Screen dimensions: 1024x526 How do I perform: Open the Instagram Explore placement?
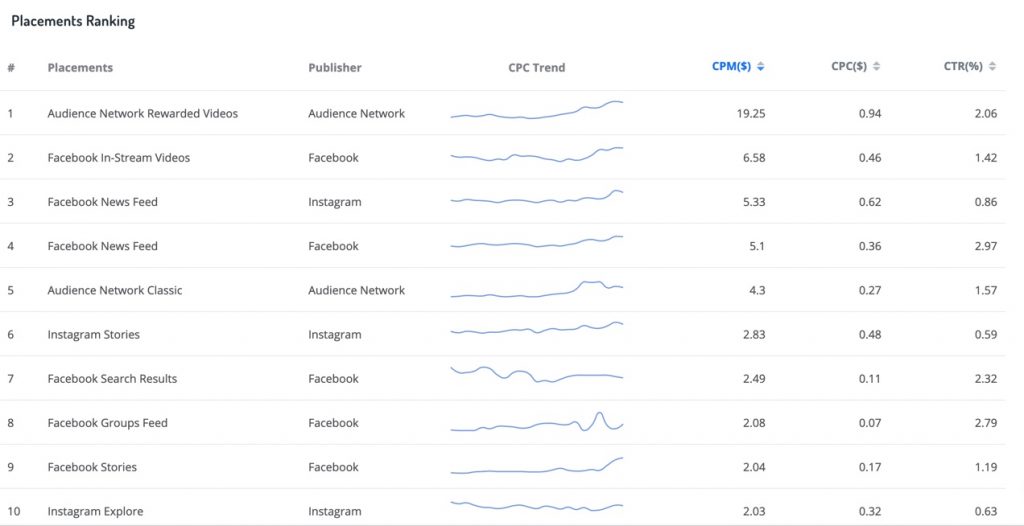(95, 511)
